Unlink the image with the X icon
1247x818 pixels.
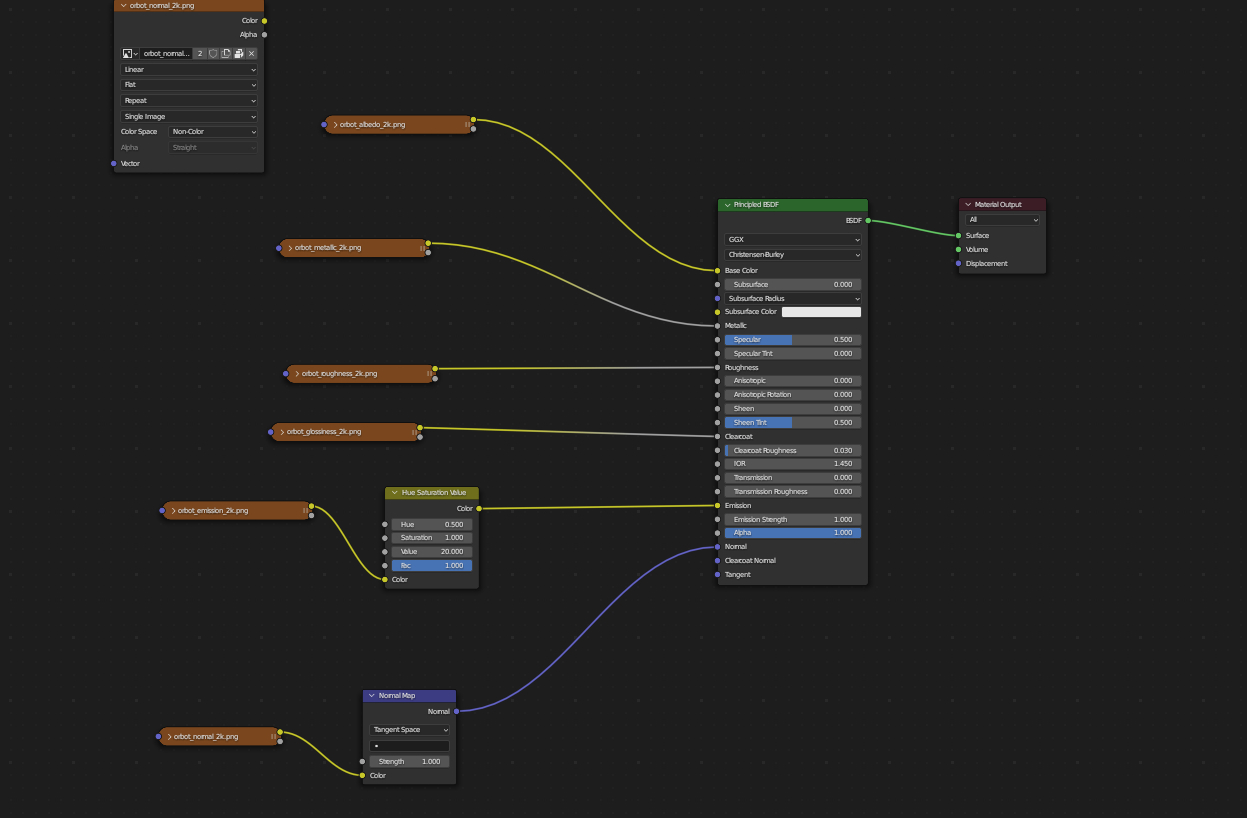(x=251, y=53)
